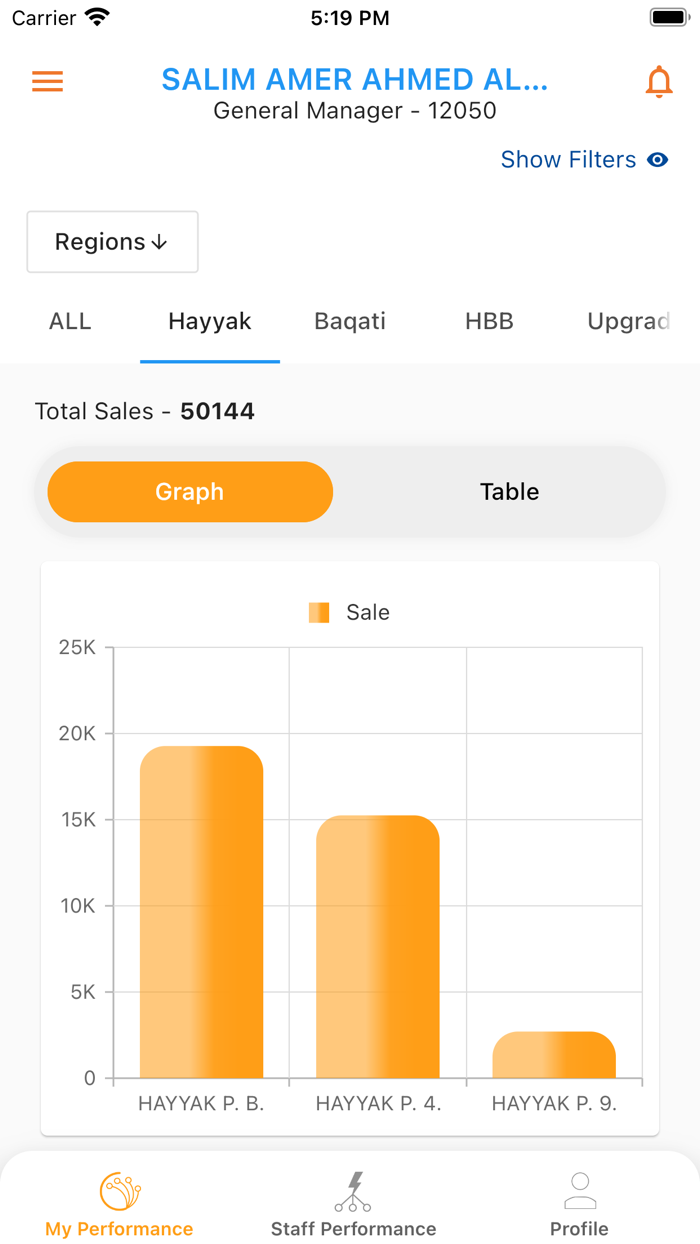Open Profile using the person icon

(x=579, y=1189)
